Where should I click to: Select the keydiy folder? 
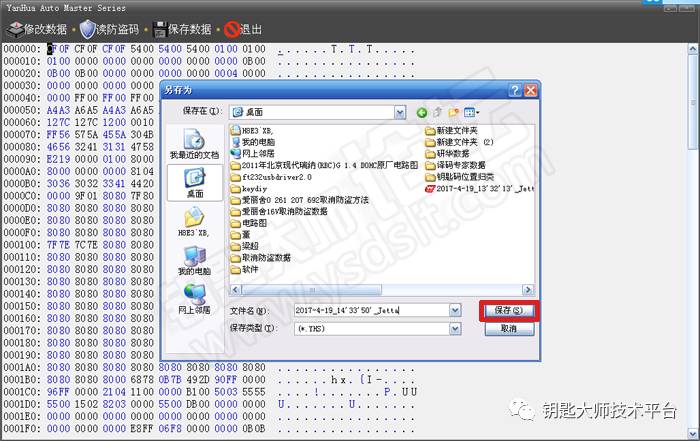pos(250,187)
